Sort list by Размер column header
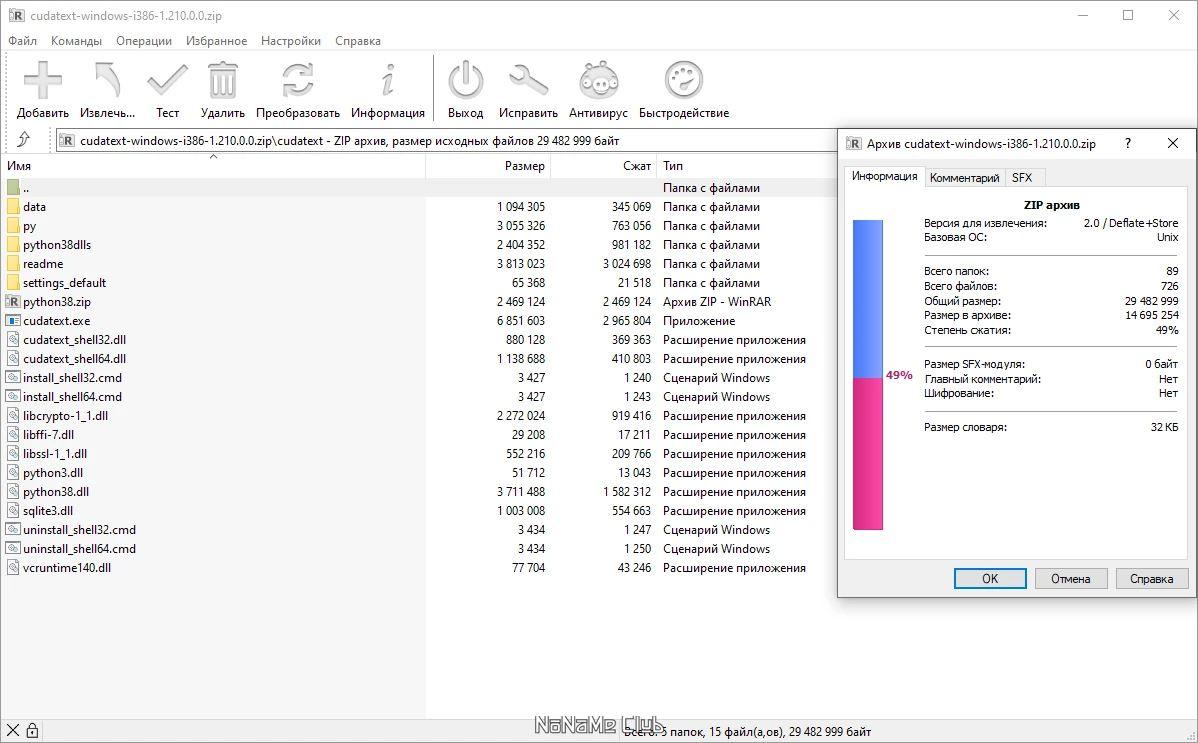Image resolution: width=1198 pixels, height=743 pixels. pyautogui.click(x=487, y=166)
